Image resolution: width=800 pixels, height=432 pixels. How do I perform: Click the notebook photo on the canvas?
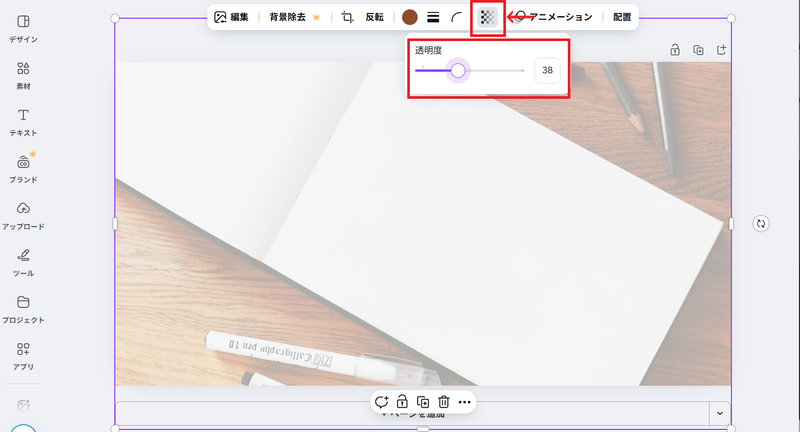click(423, 223)
